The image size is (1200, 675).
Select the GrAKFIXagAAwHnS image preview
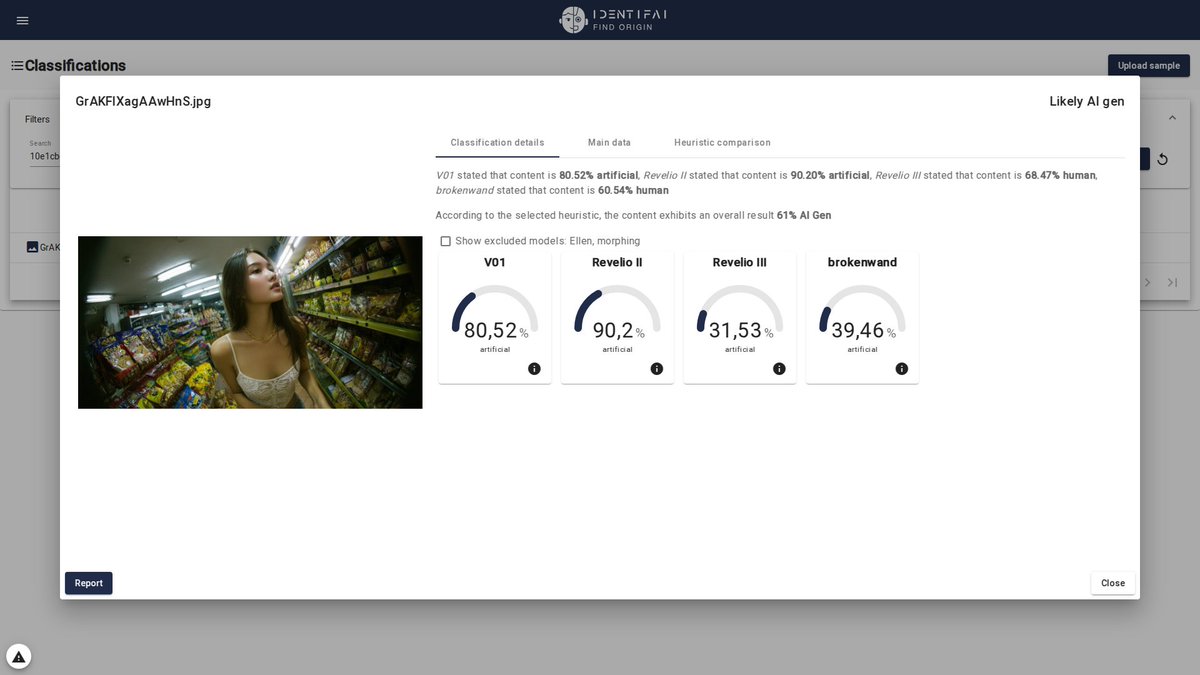250,322
